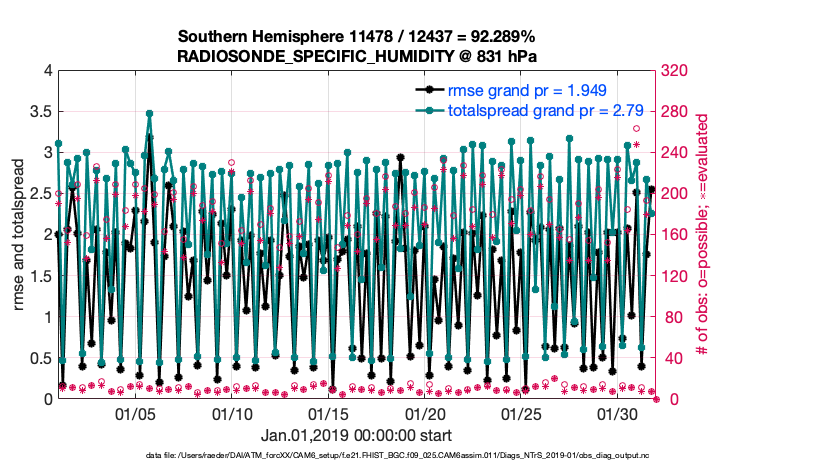The image size is (830, 470).
Task: Click the teal totalspread legend line marker
Action: pos(429,110)
